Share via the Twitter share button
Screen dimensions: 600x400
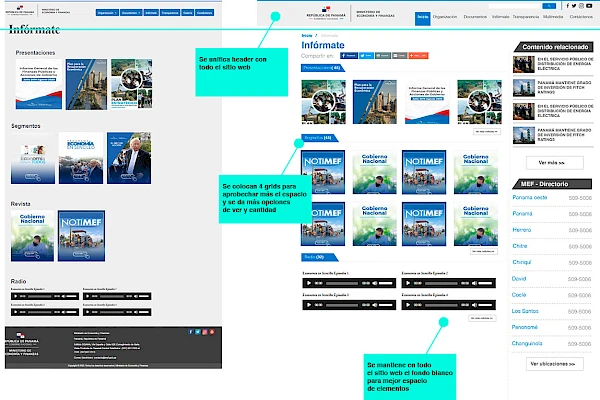[366, 56]
